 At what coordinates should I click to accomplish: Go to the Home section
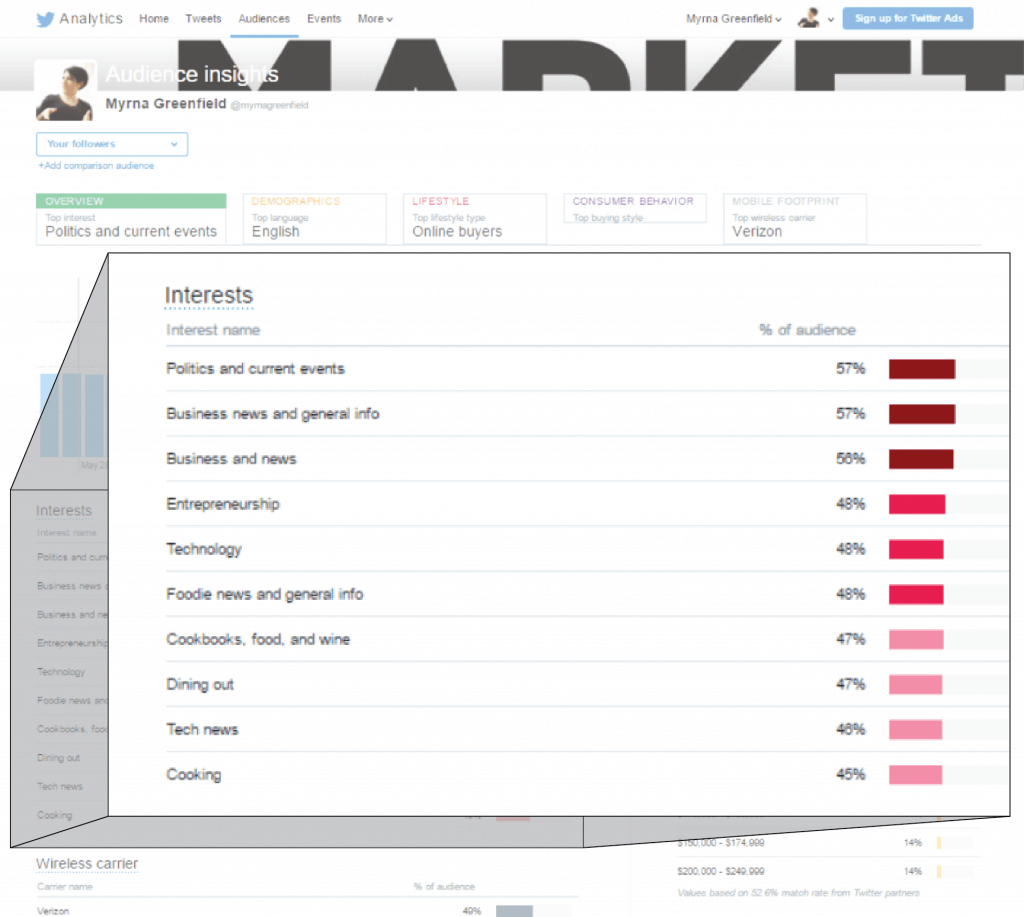point(154,18)
